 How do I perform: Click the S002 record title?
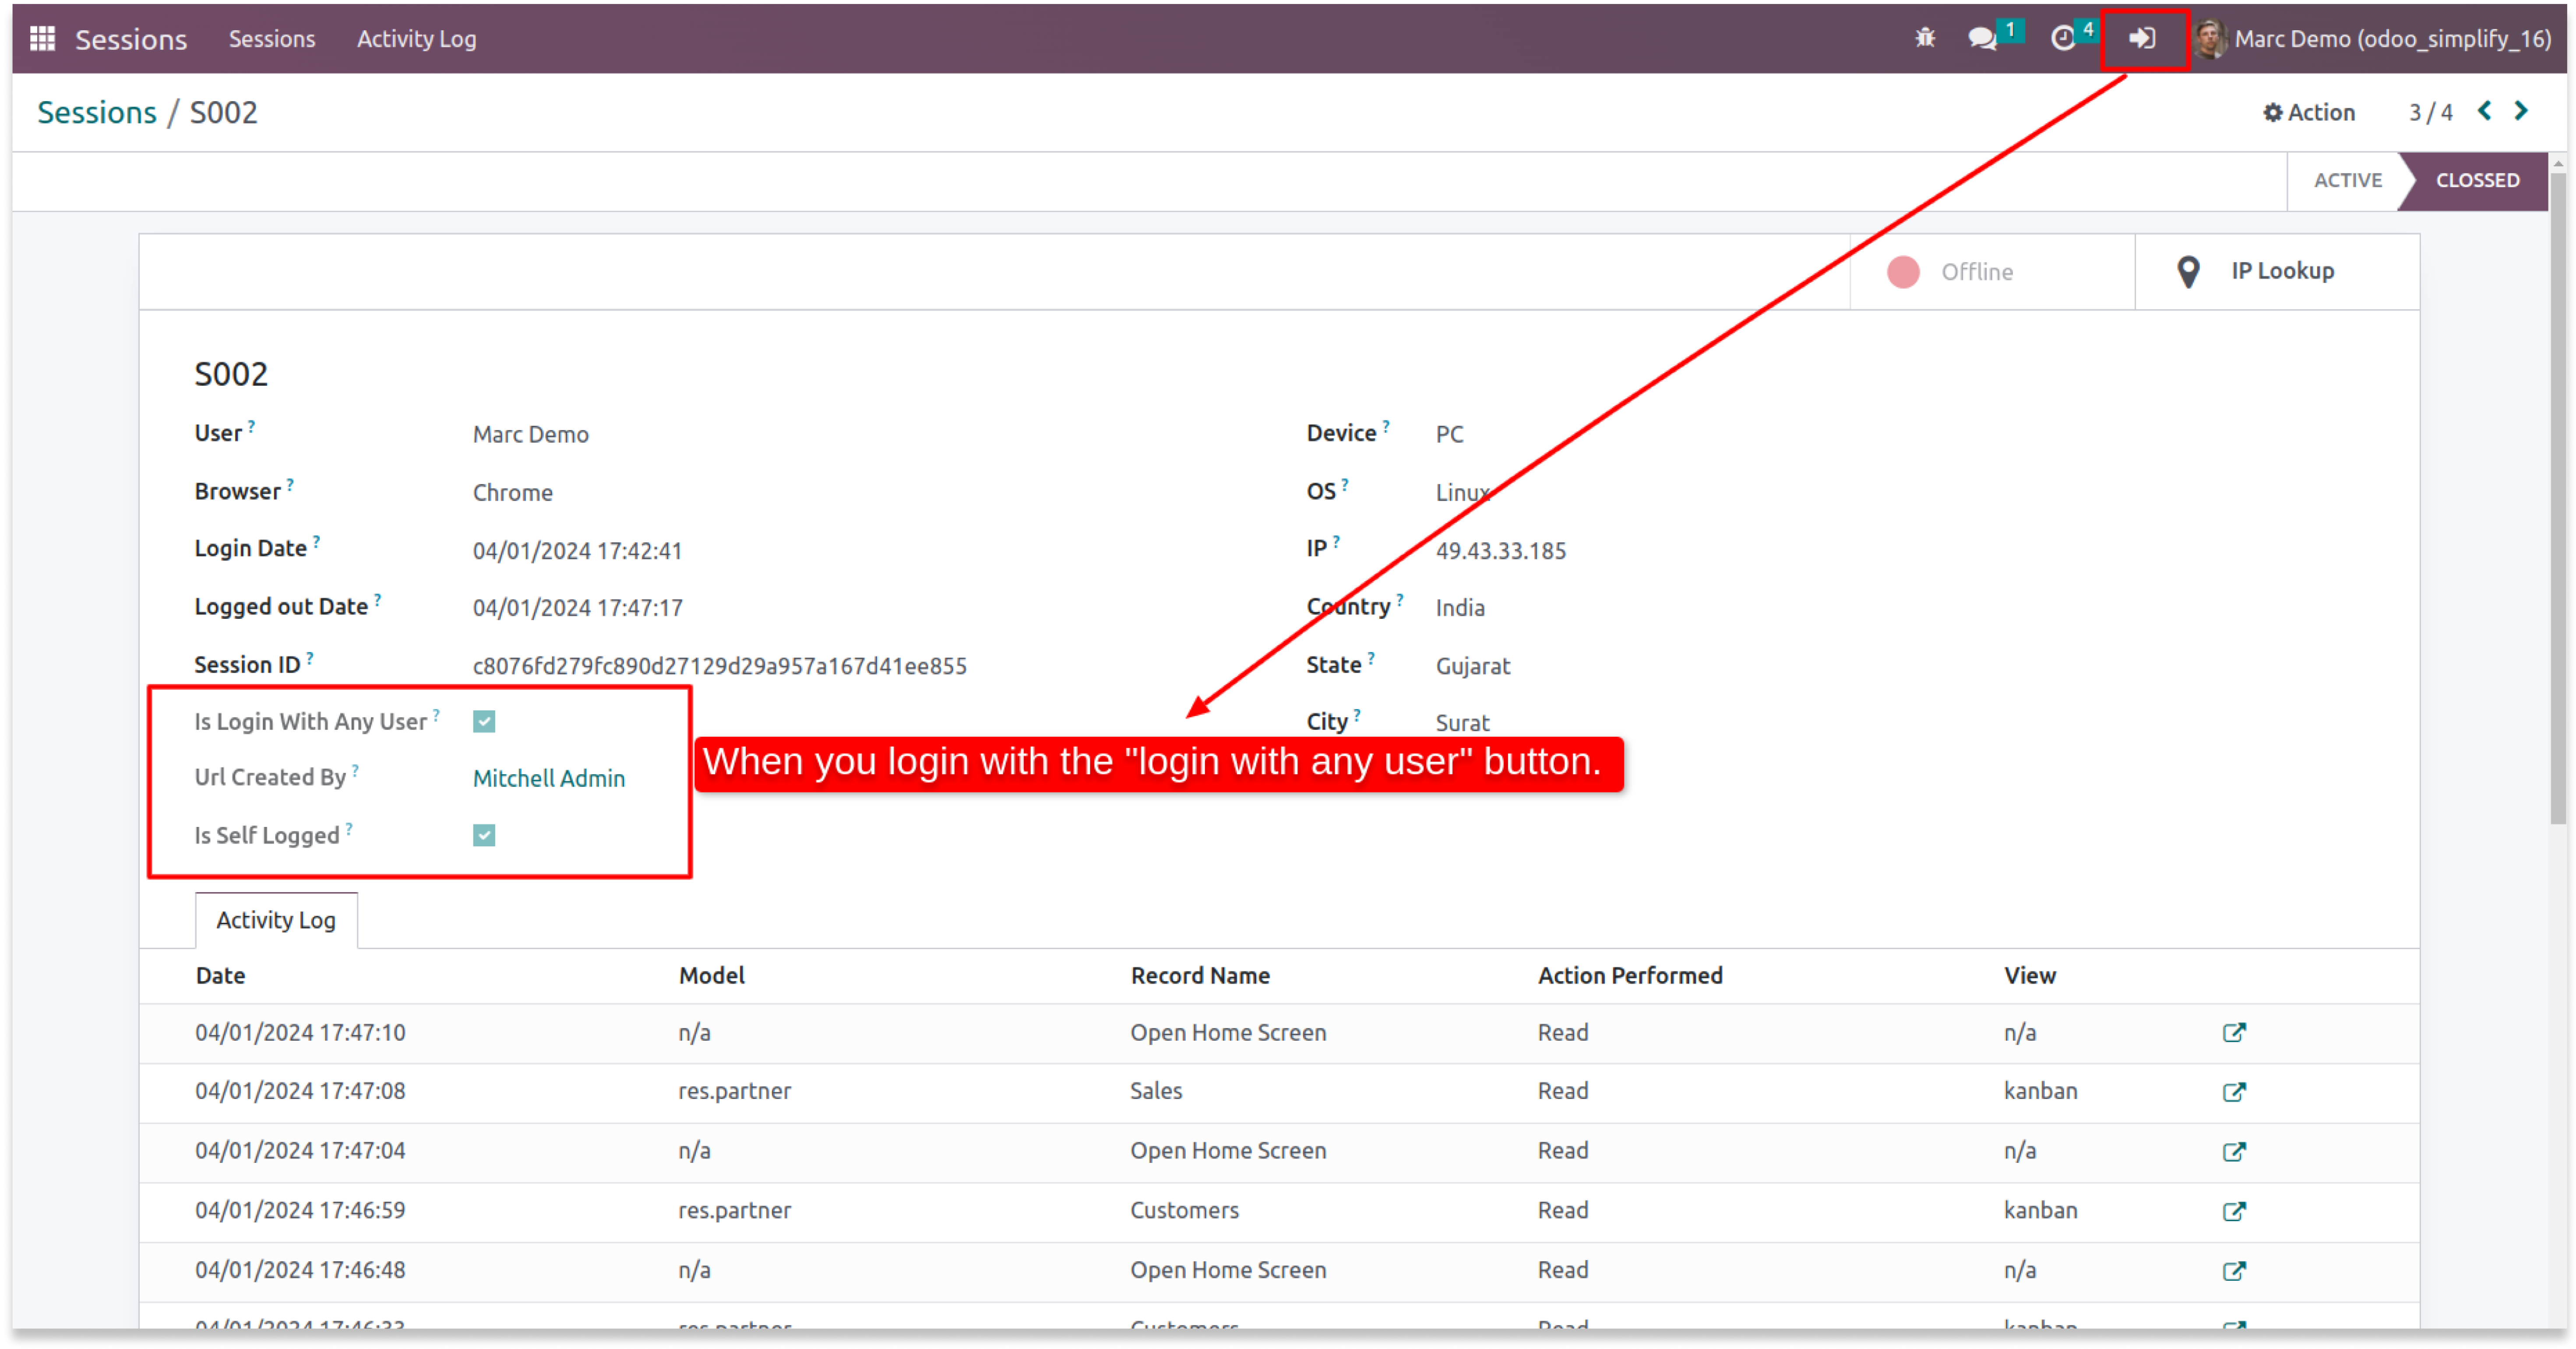point(231,374)
